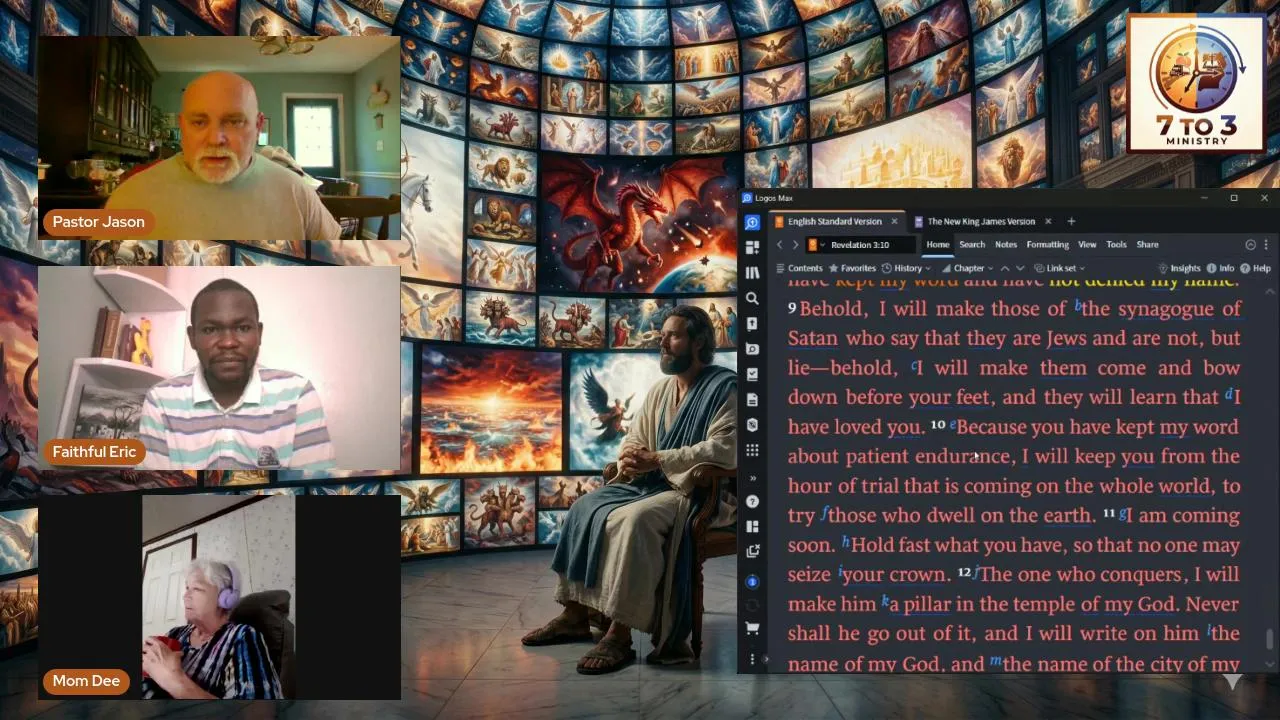Go to previous chapter with up arrow

point(1005,268)
